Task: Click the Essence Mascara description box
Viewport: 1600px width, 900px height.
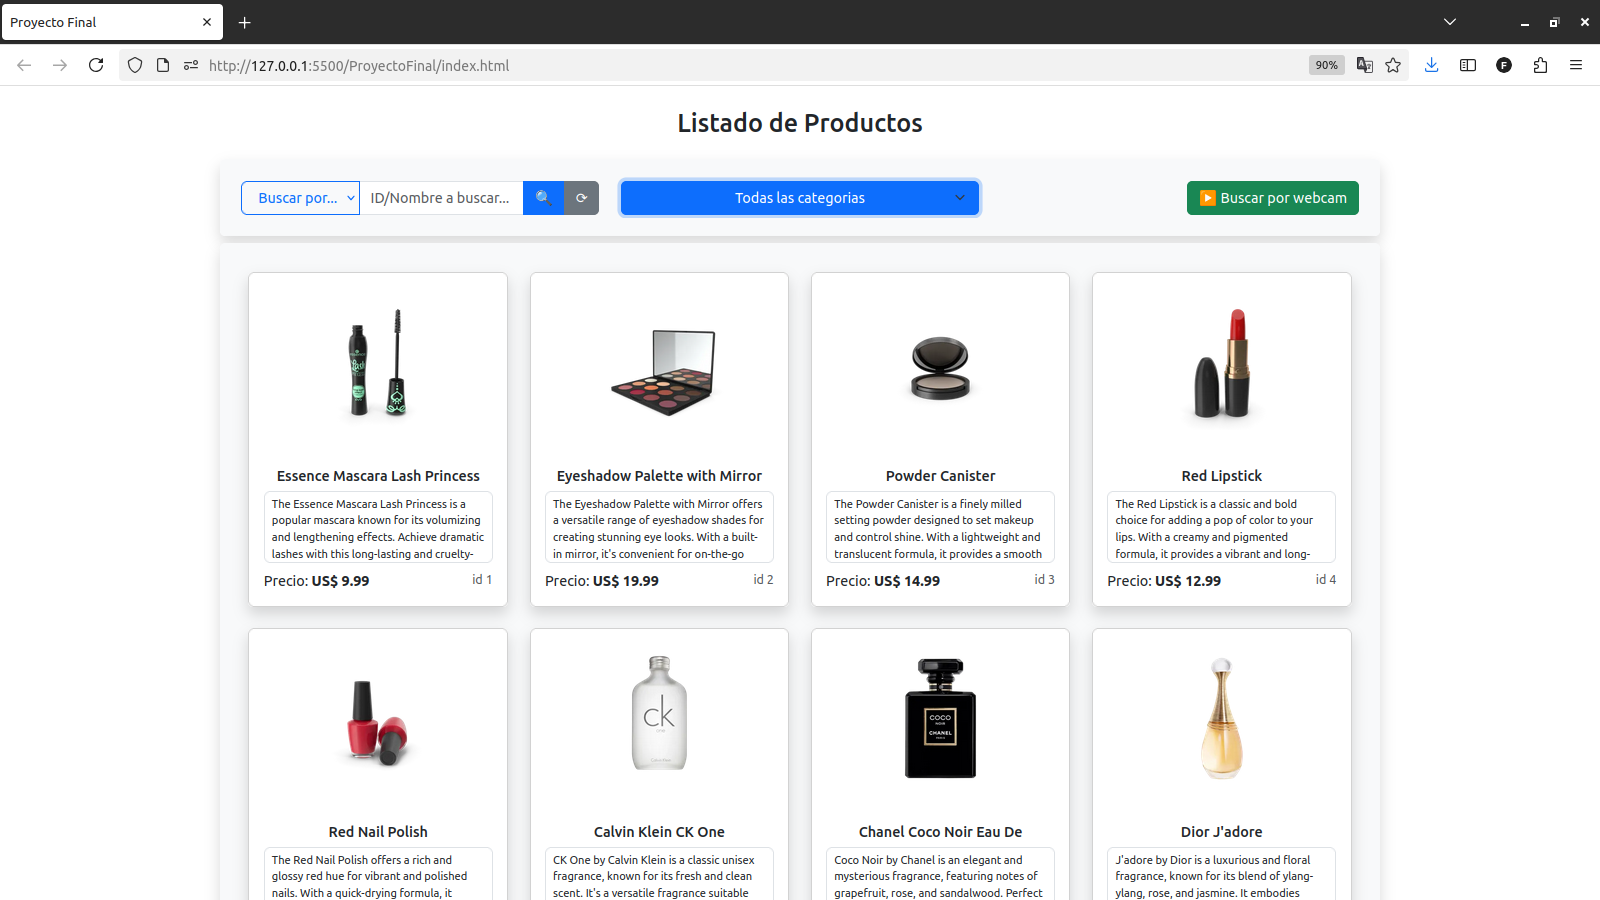Action: [x=378, y=527]
